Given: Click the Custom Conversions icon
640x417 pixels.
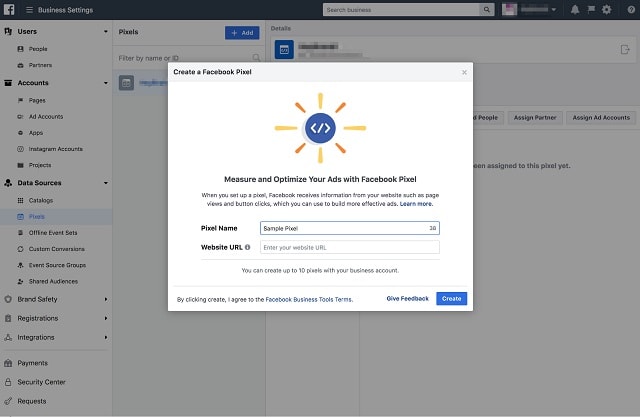Looking at the screenshot, I should point(20,249).
